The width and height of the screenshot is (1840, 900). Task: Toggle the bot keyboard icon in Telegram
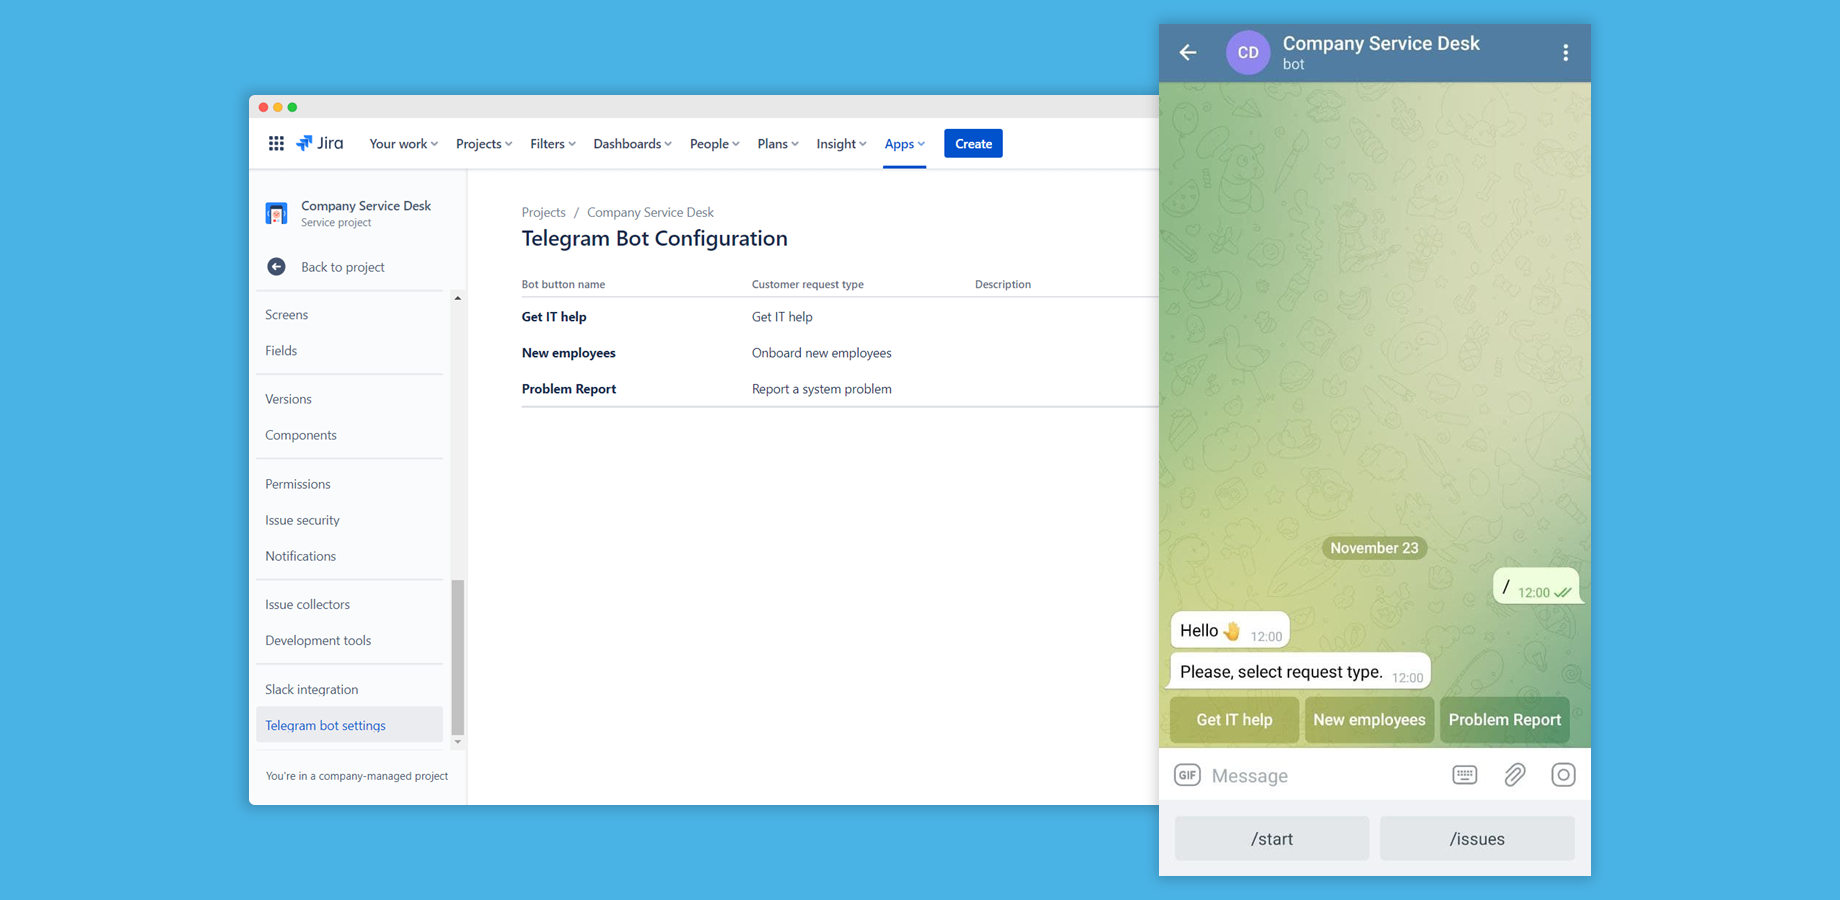click(1464, 775)
